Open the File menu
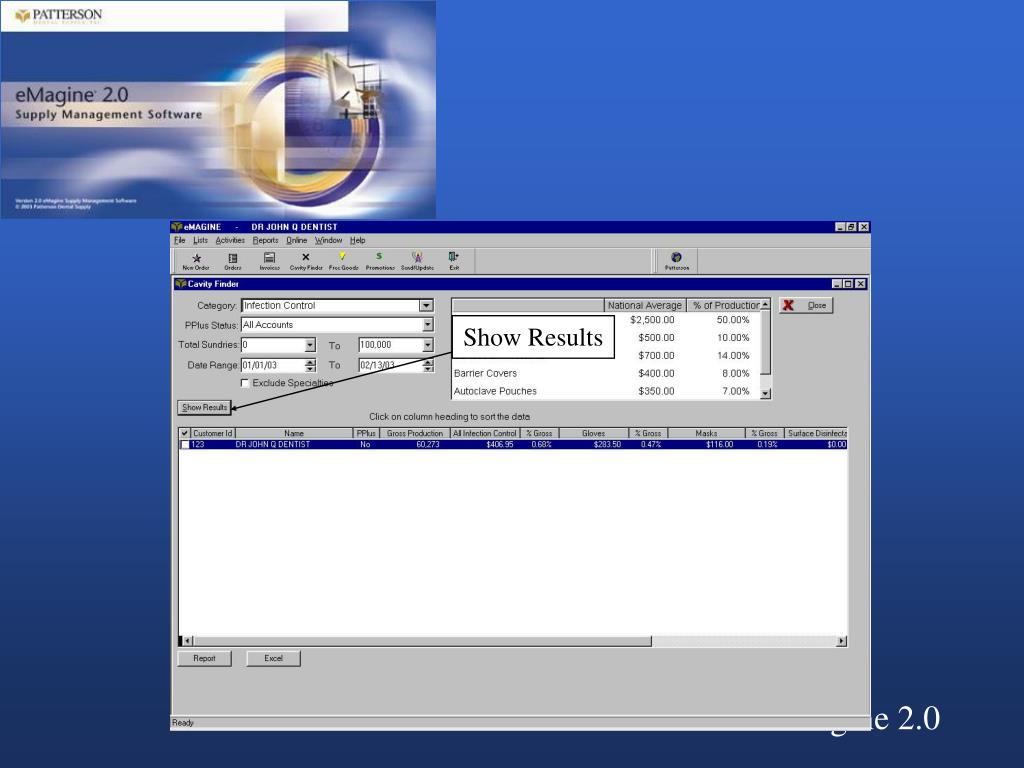1024x768 pixels. (180, 240)
